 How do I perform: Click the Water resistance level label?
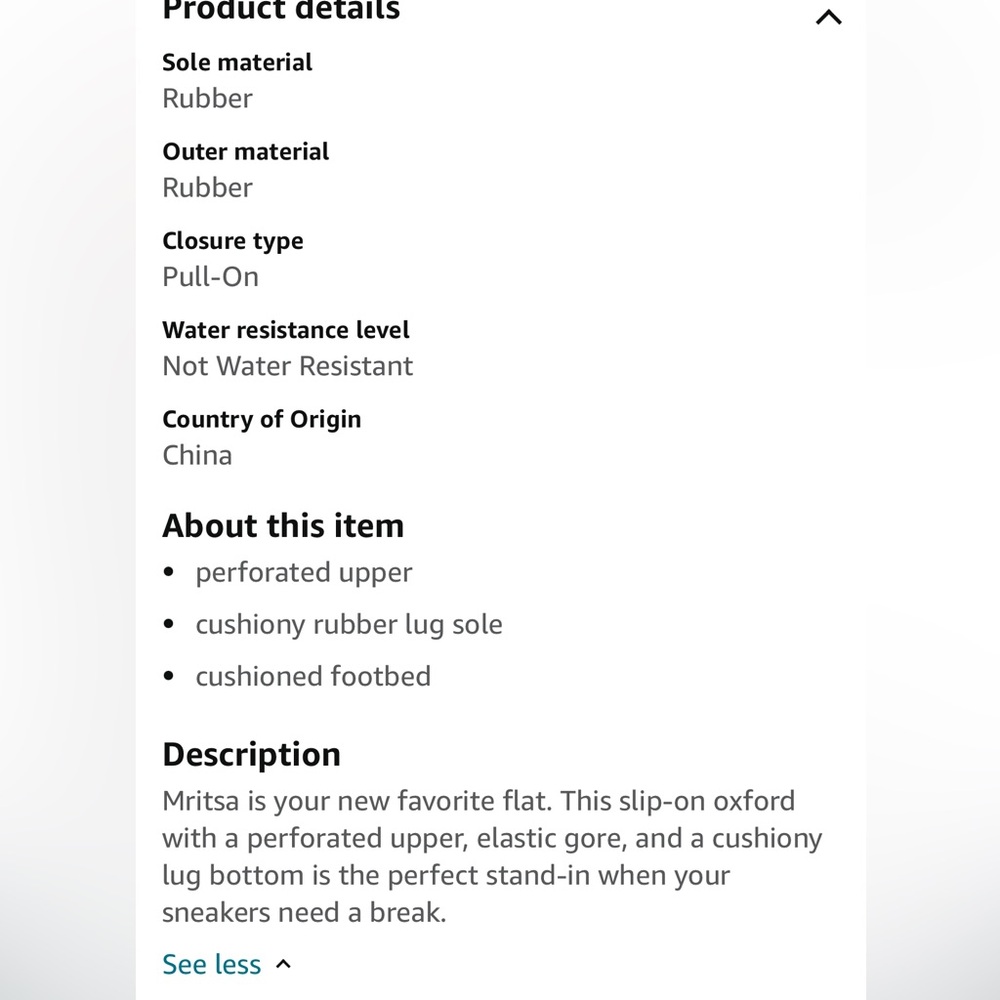pos(286,330)
